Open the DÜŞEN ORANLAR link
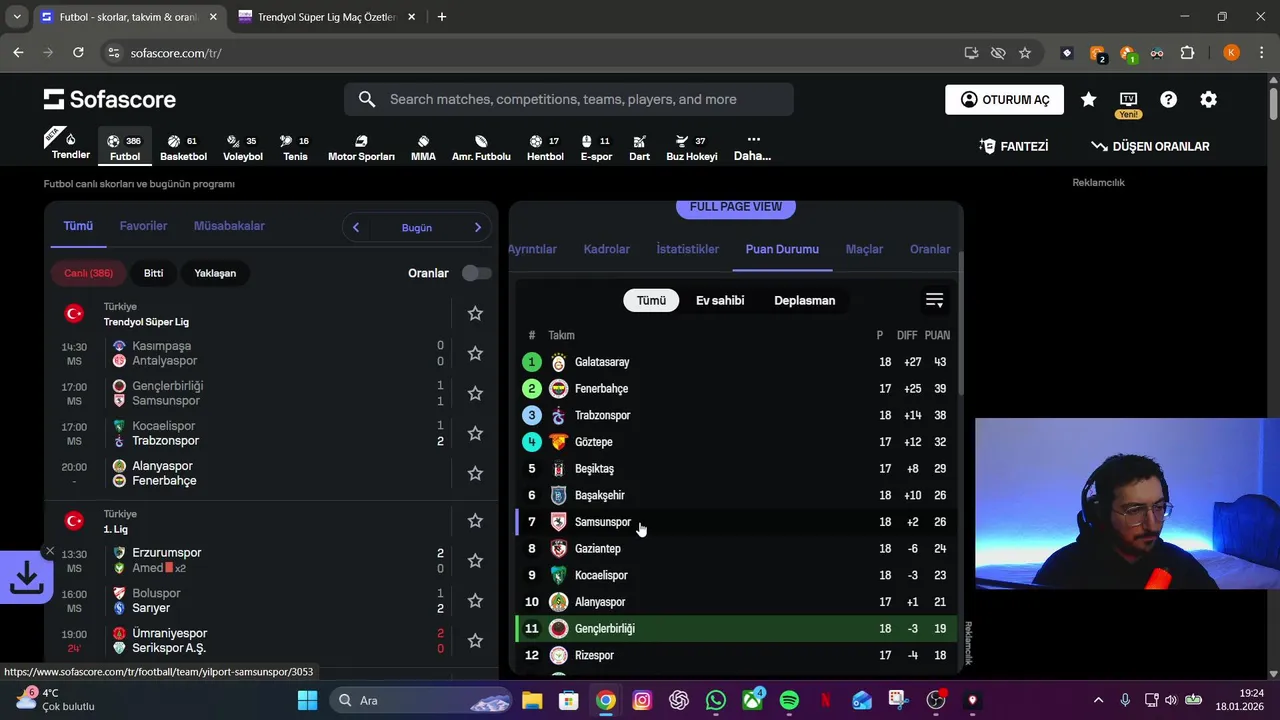 pyautogui.click(x=1150, y=146)
